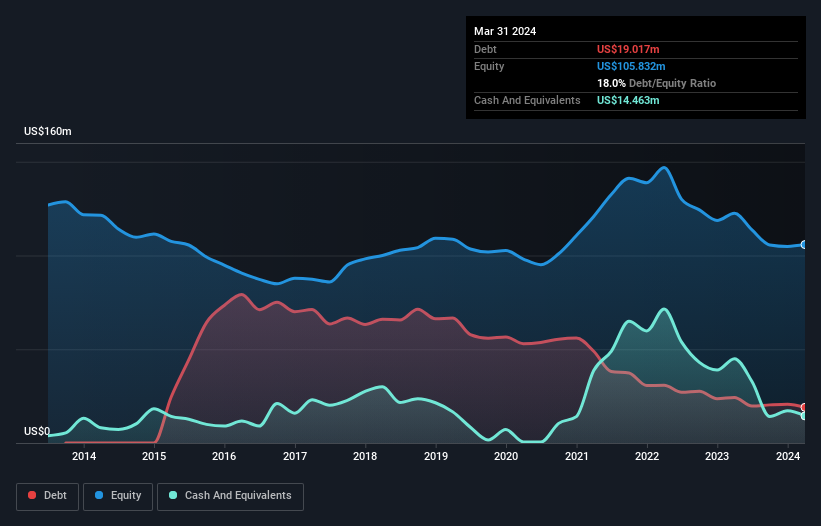Image resolution: width=821 pixels, height=526 pixels.
Task: Click the 2016 x-axis label
Action: (x=224, y=456)
